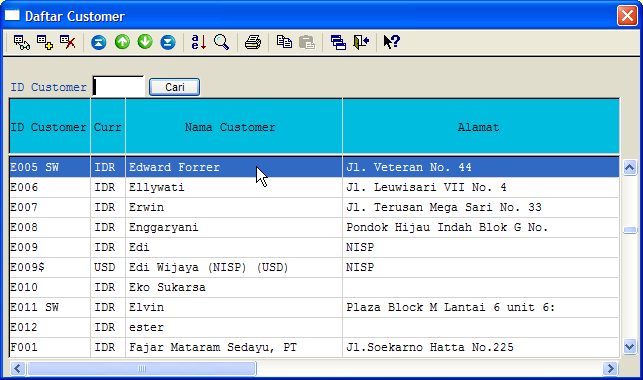This screenshot has height=380, width=643.
Task: Select customer ID E005 SW
Action: (x=50, y=167)
